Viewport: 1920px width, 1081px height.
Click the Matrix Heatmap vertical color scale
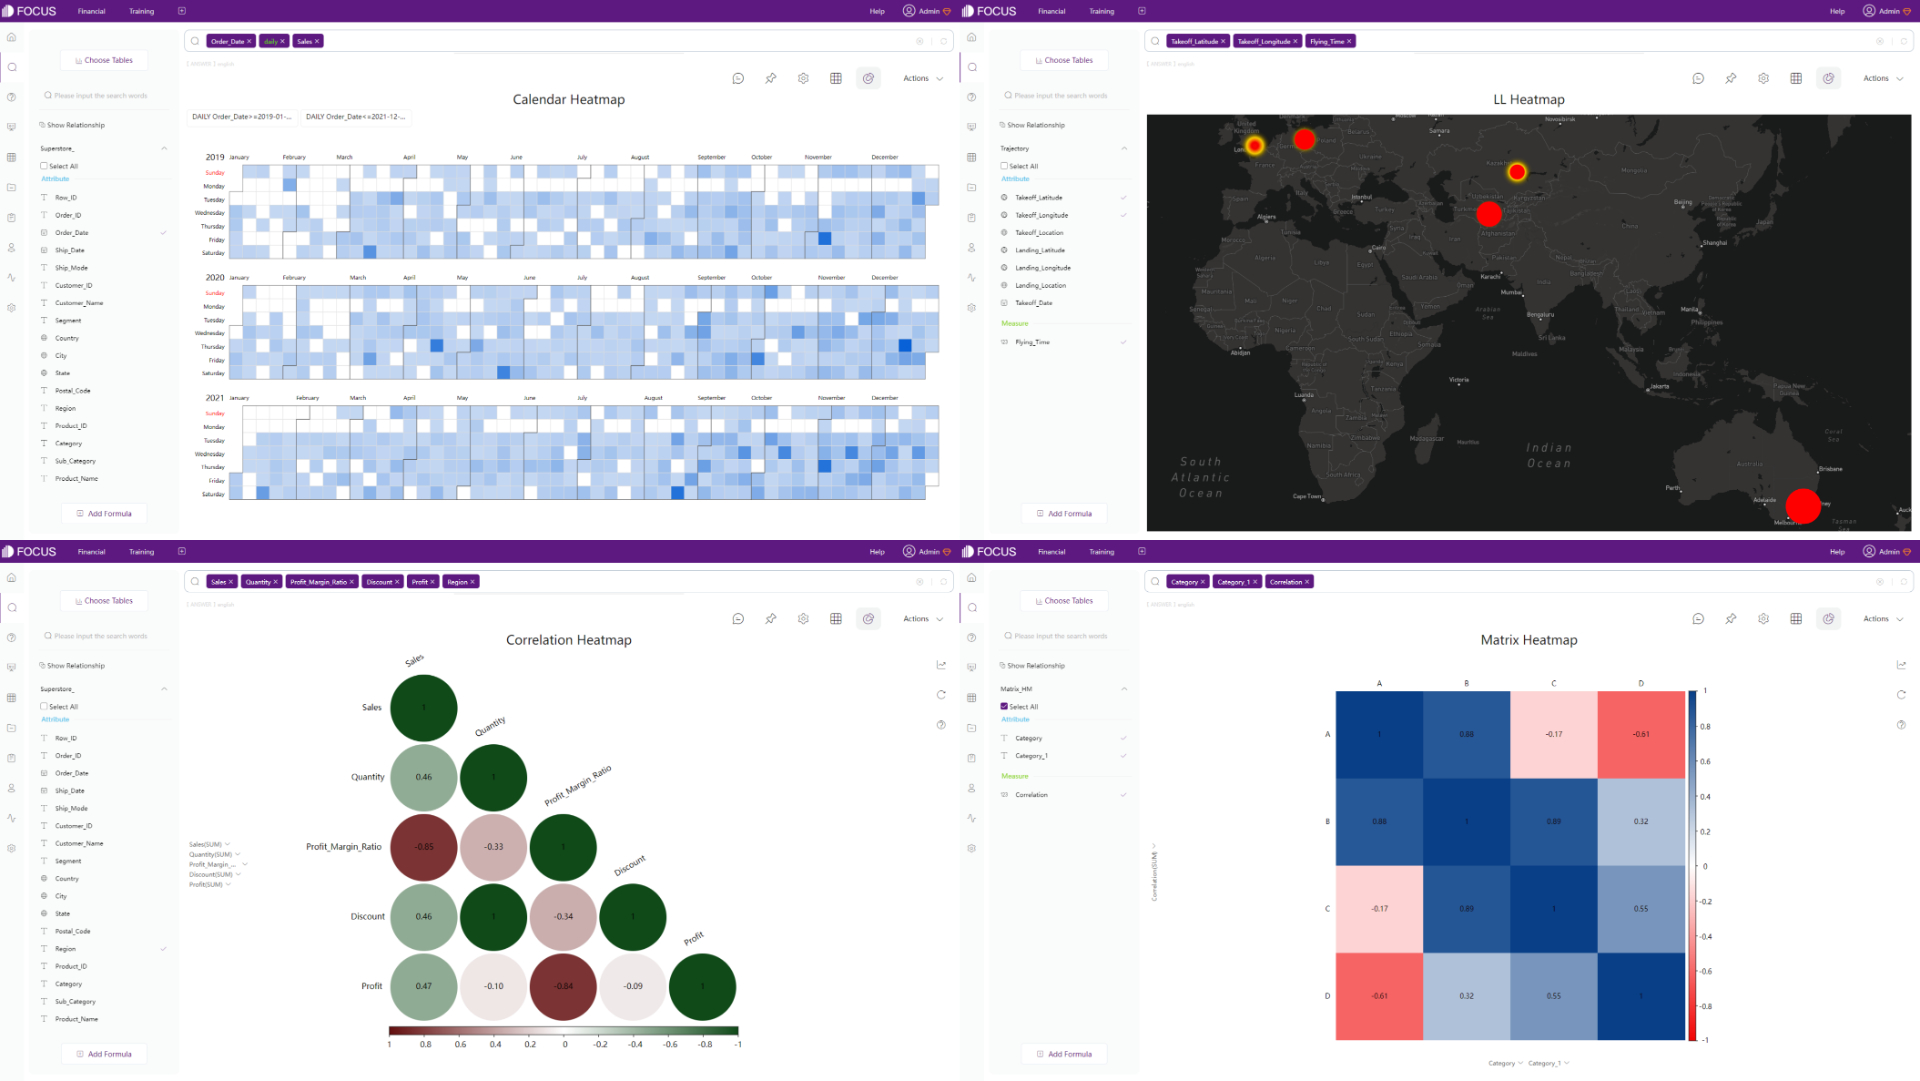1692,866
